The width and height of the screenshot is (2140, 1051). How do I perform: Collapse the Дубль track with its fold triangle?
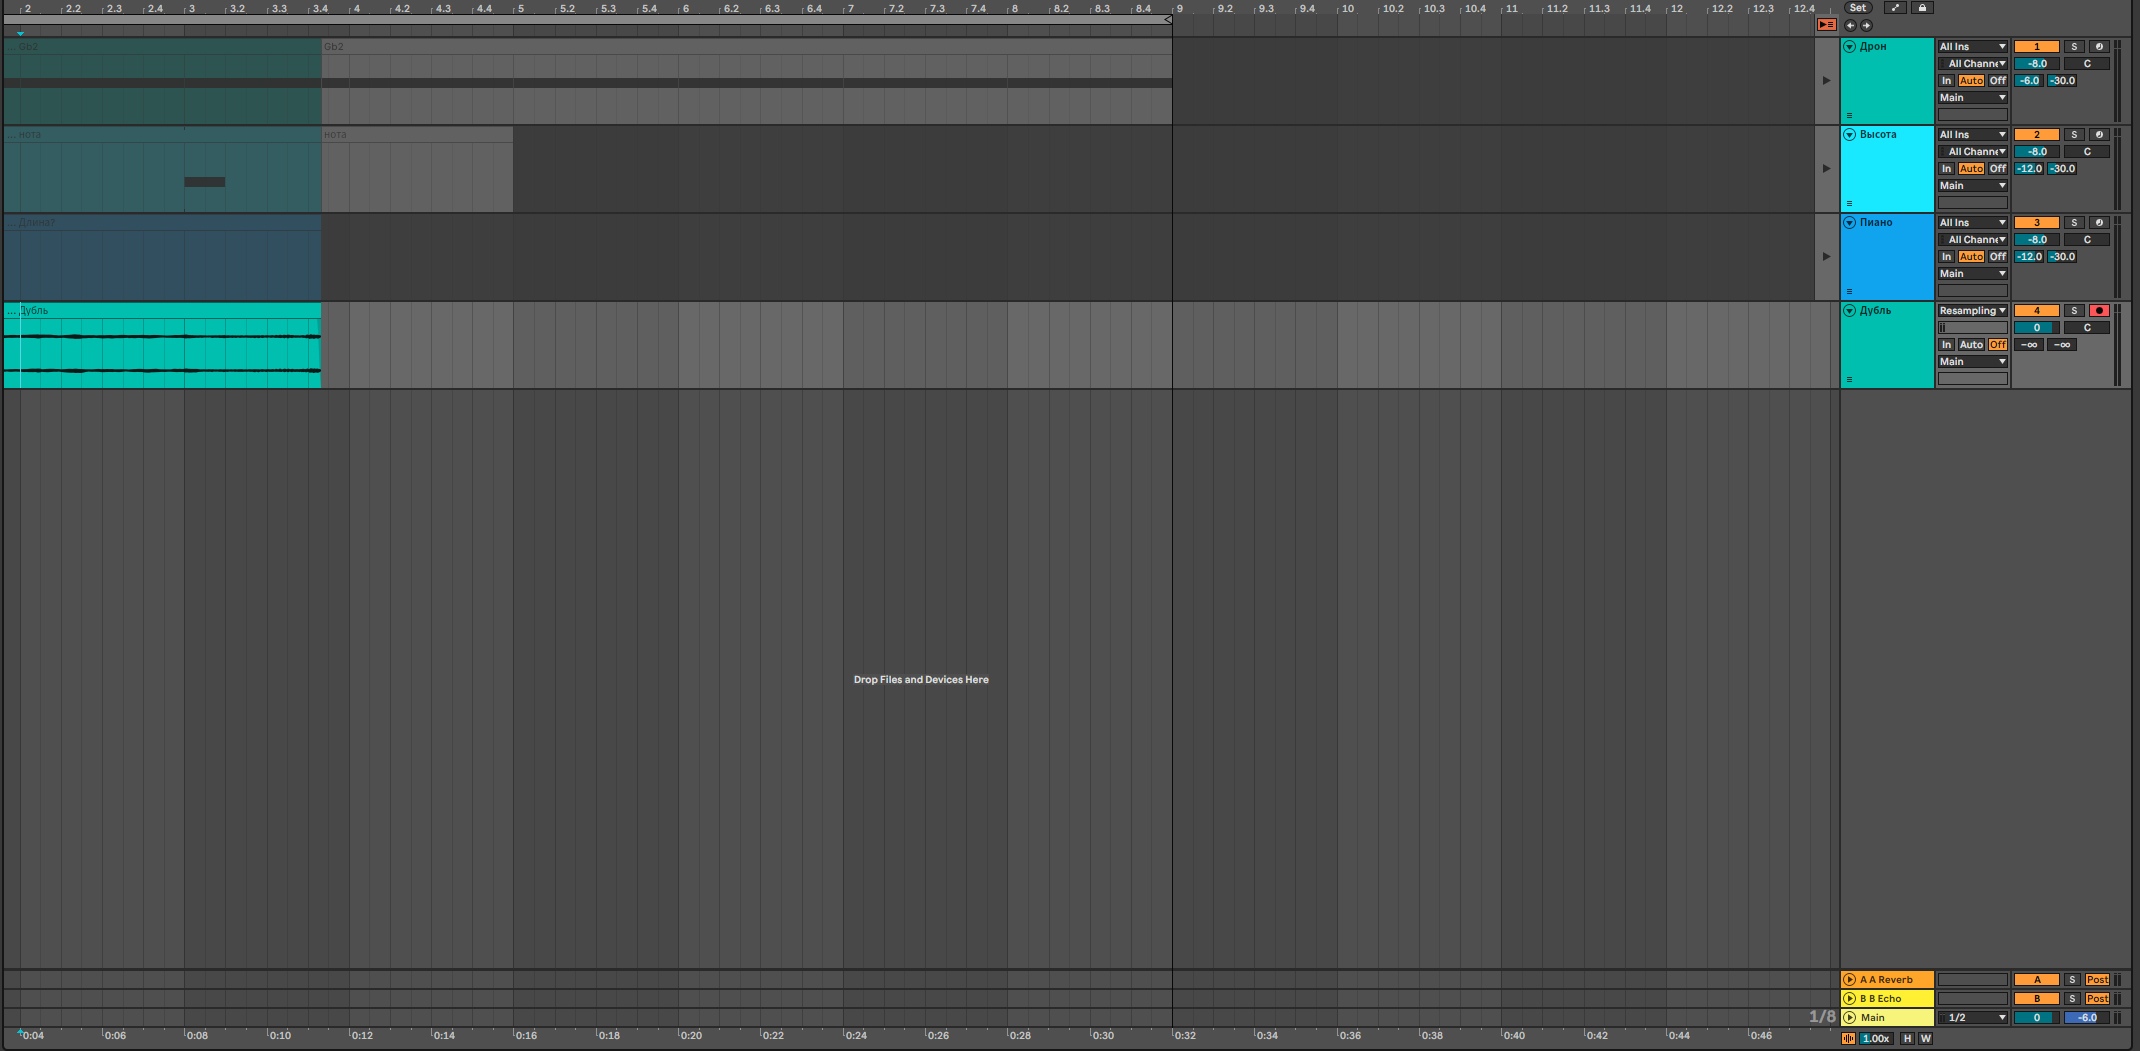click(1850, 311)
